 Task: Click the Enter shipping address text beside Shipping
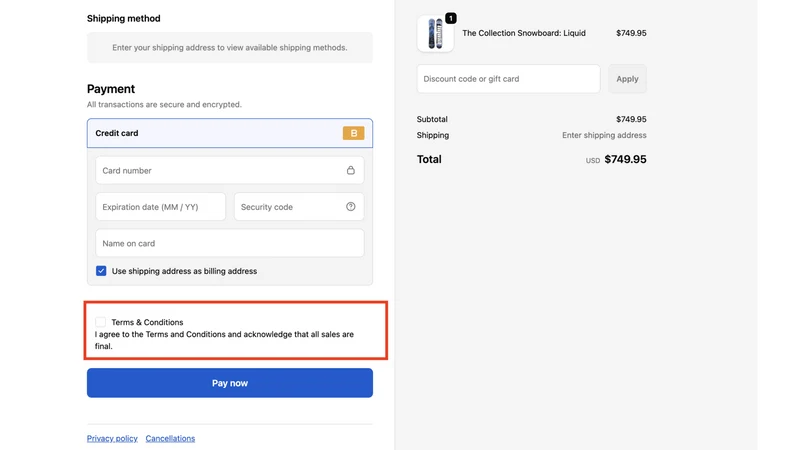click(x=604, y=135)
